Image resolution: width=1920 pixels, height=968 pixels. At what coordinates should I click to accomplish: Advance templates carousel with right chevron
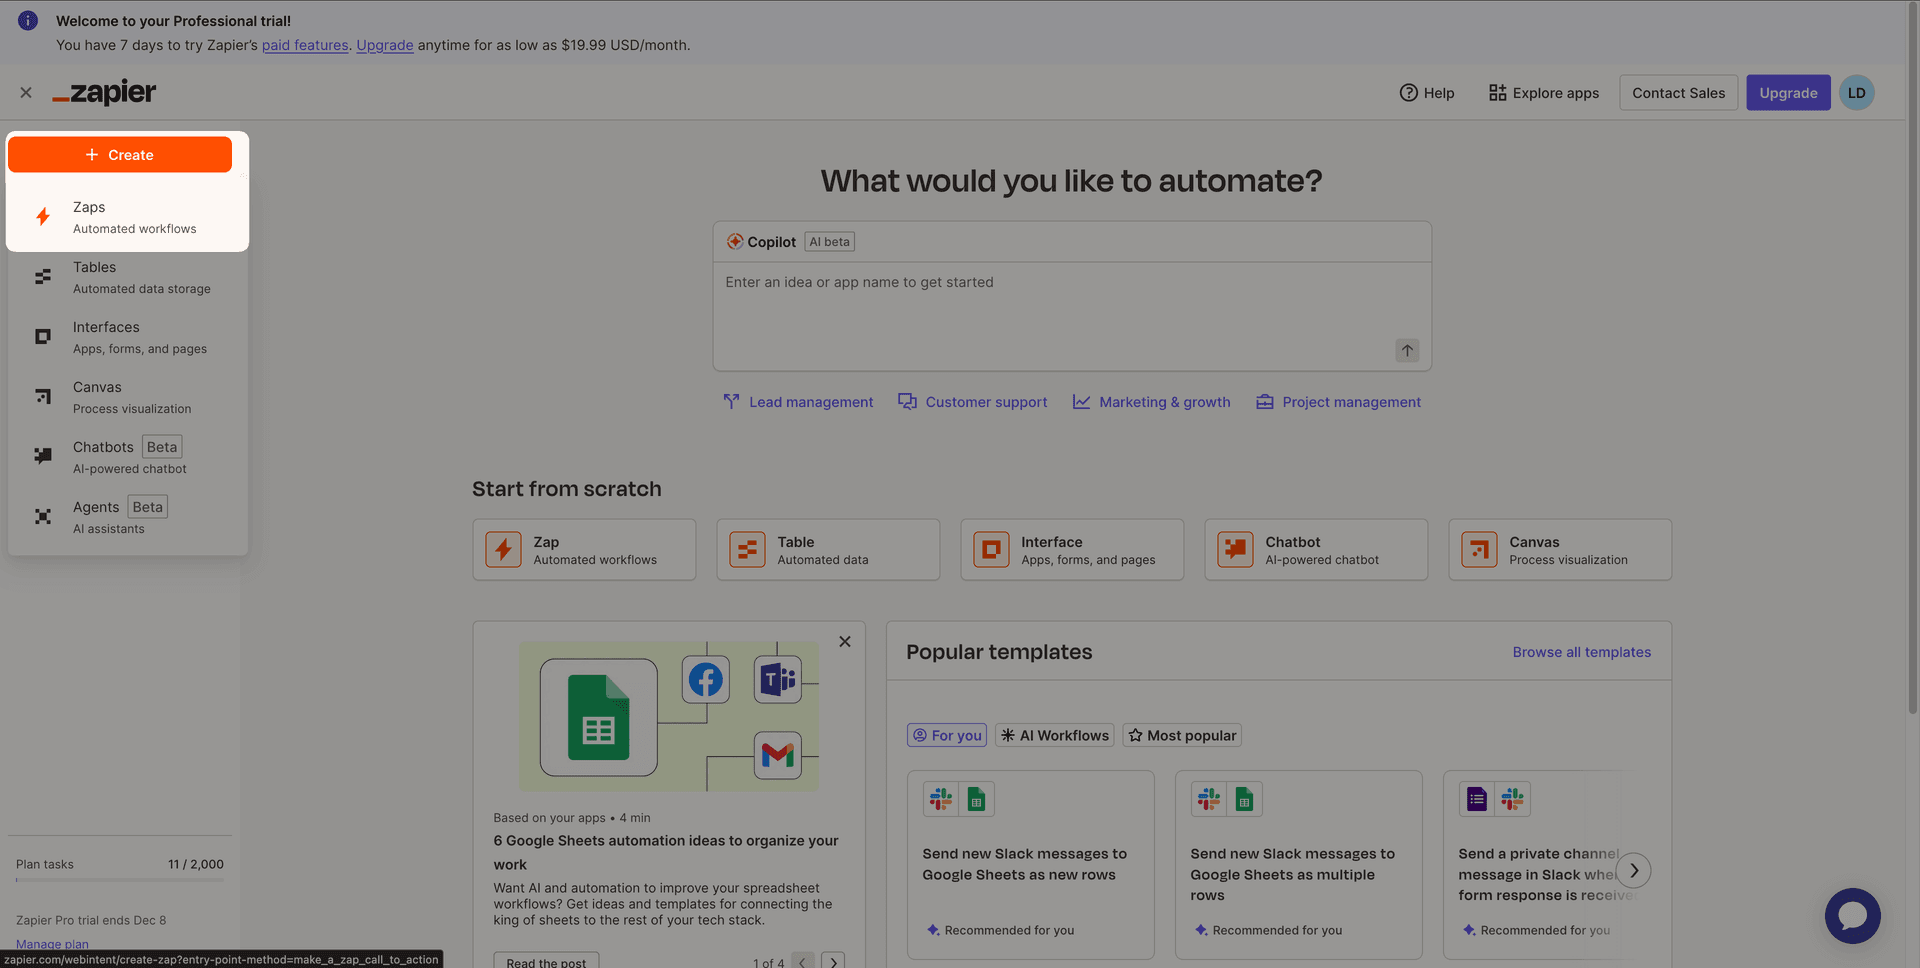[1634, 870]
